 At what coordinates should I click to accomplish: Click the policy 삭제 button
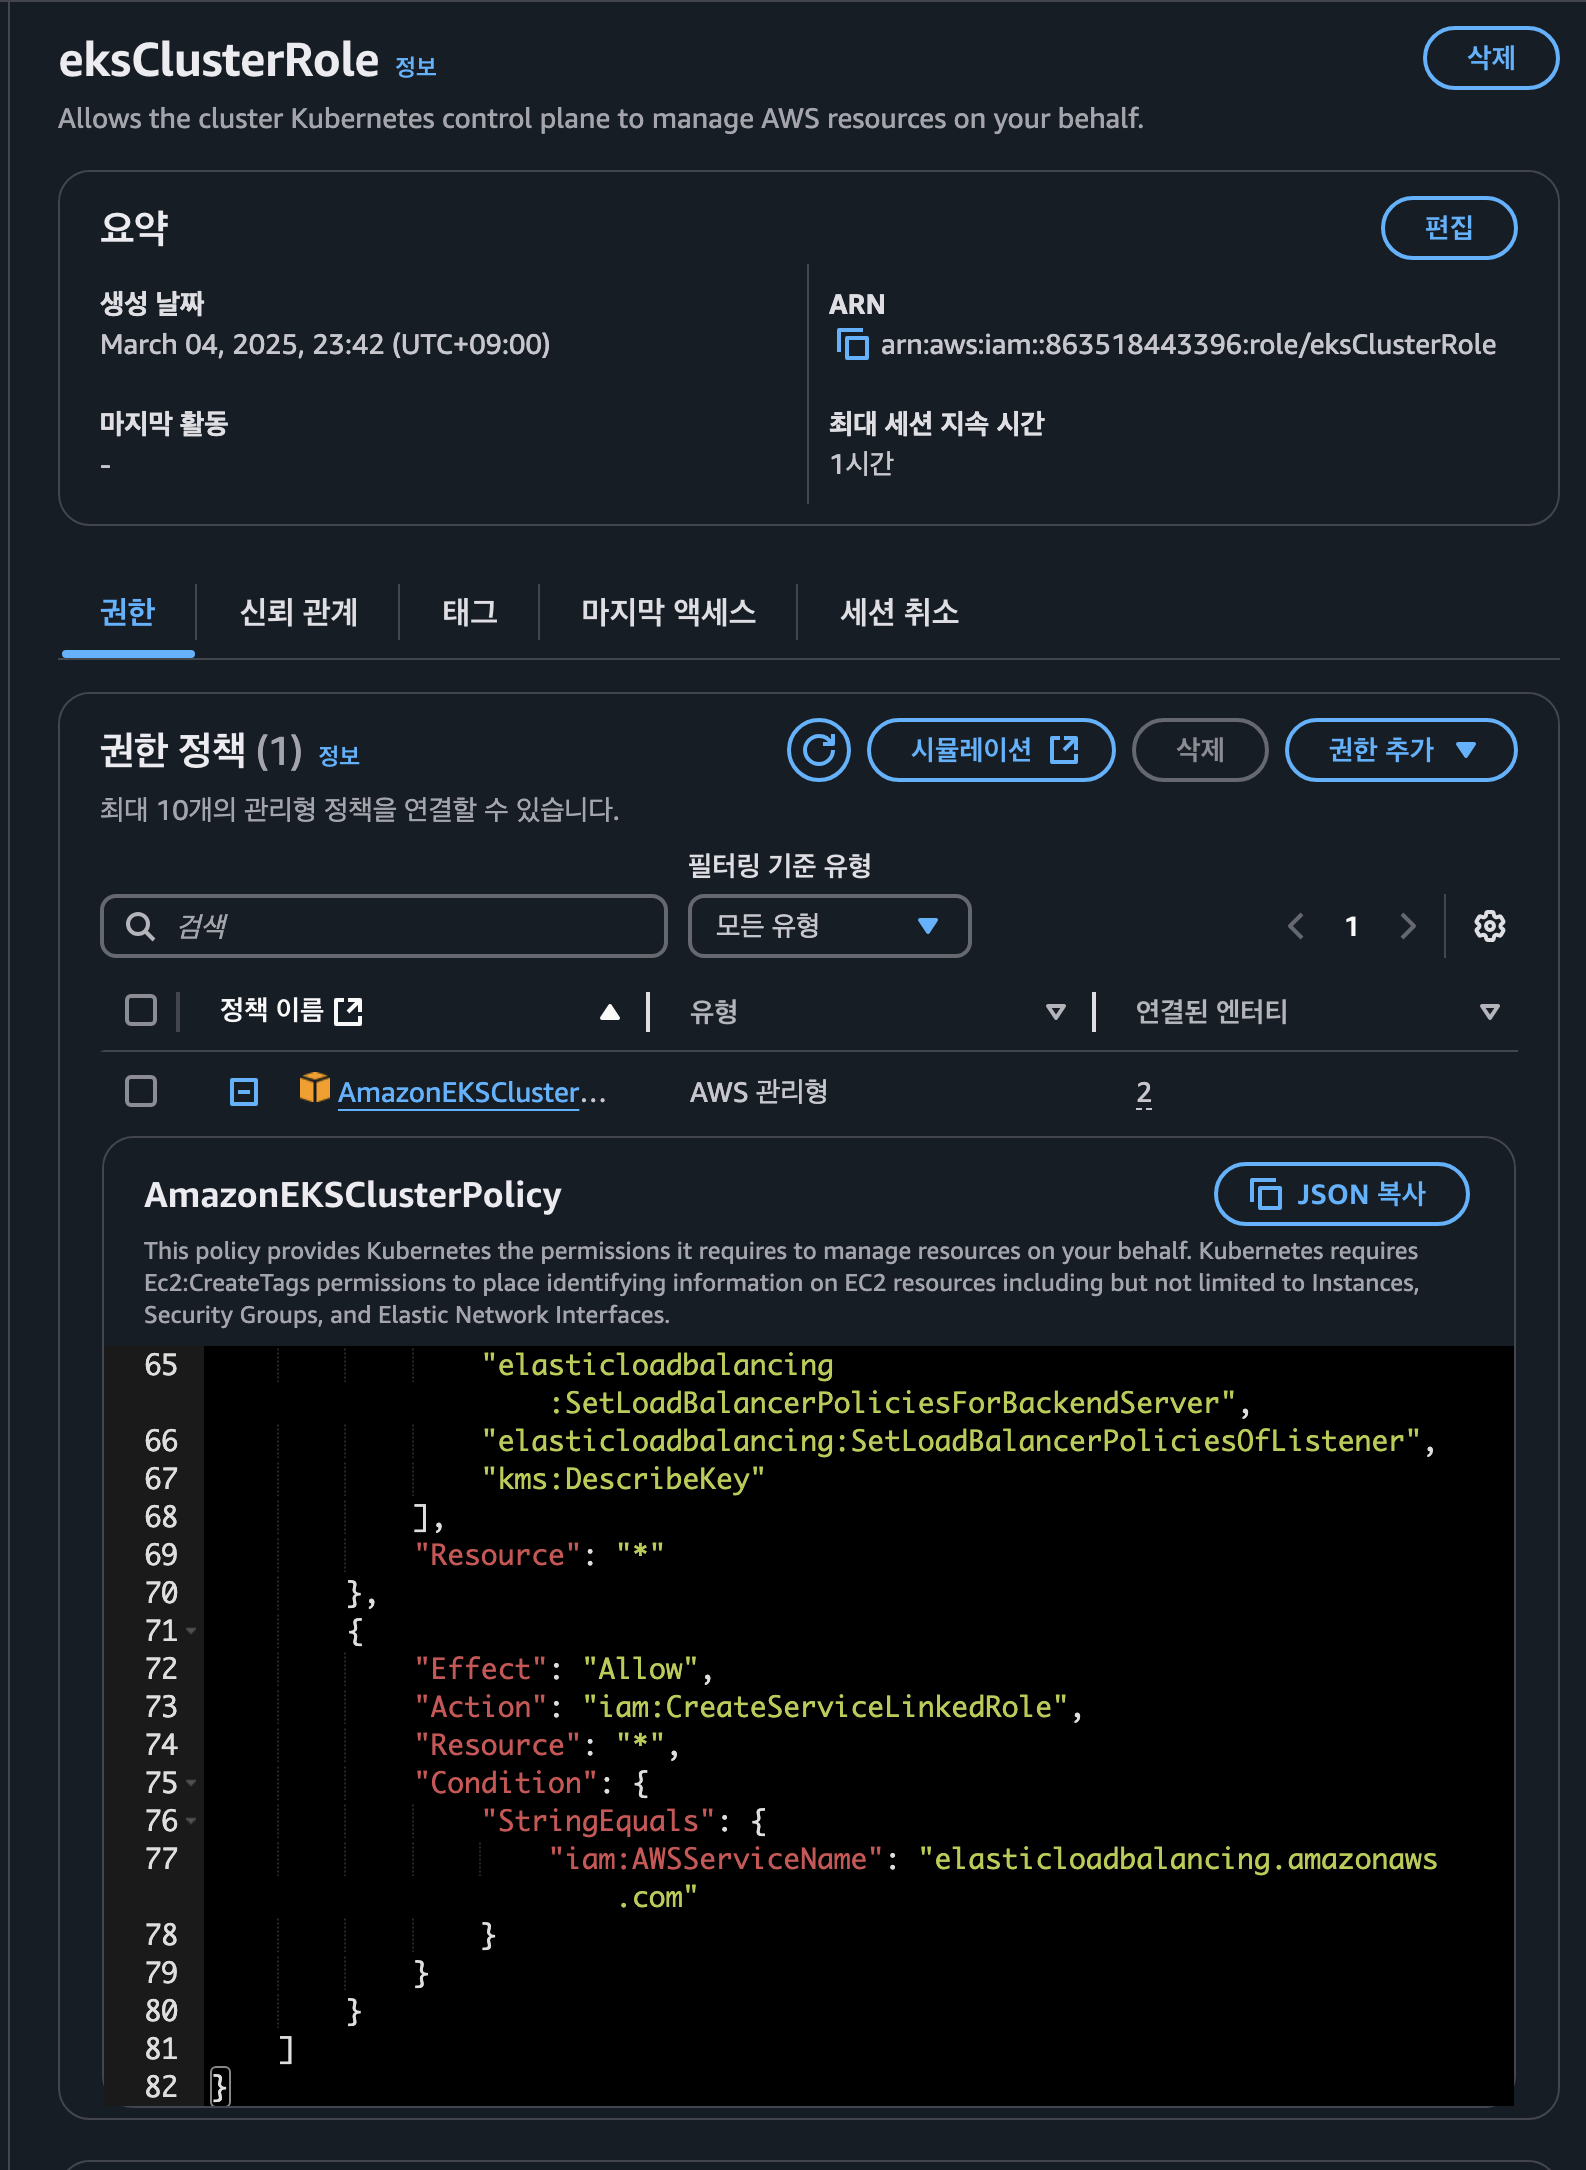tap(1199, 749)
